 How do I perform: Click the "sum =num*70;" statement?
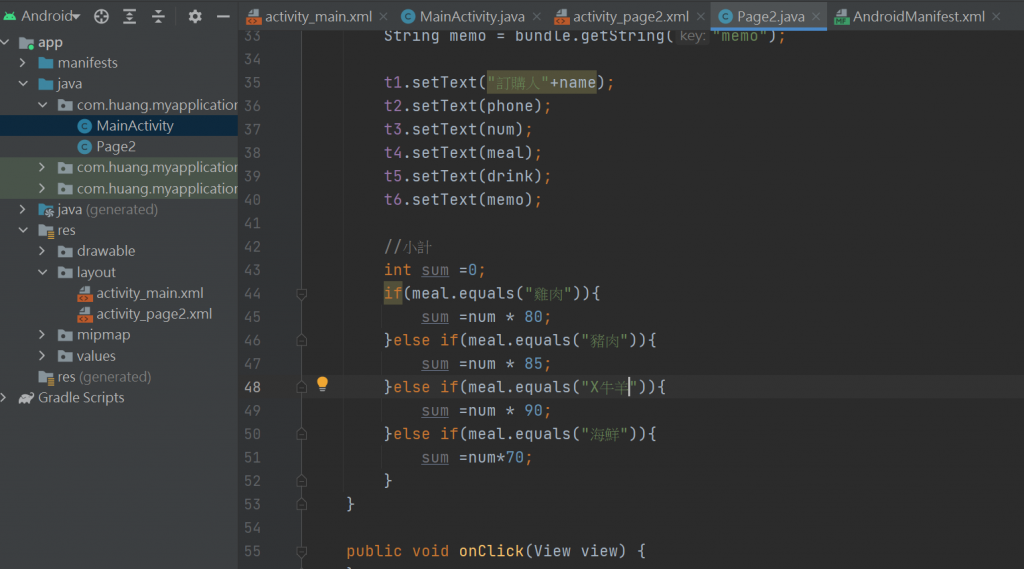tap(477, 457)
